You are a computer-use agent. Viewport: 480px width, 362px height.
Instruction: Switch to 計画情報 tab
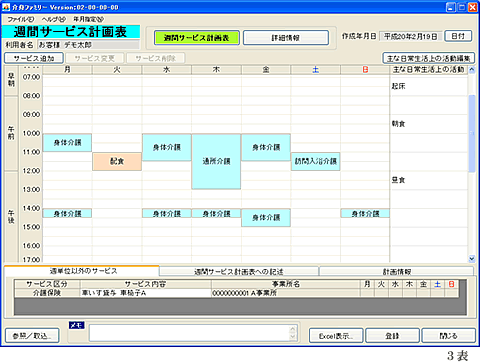[396, 272]
